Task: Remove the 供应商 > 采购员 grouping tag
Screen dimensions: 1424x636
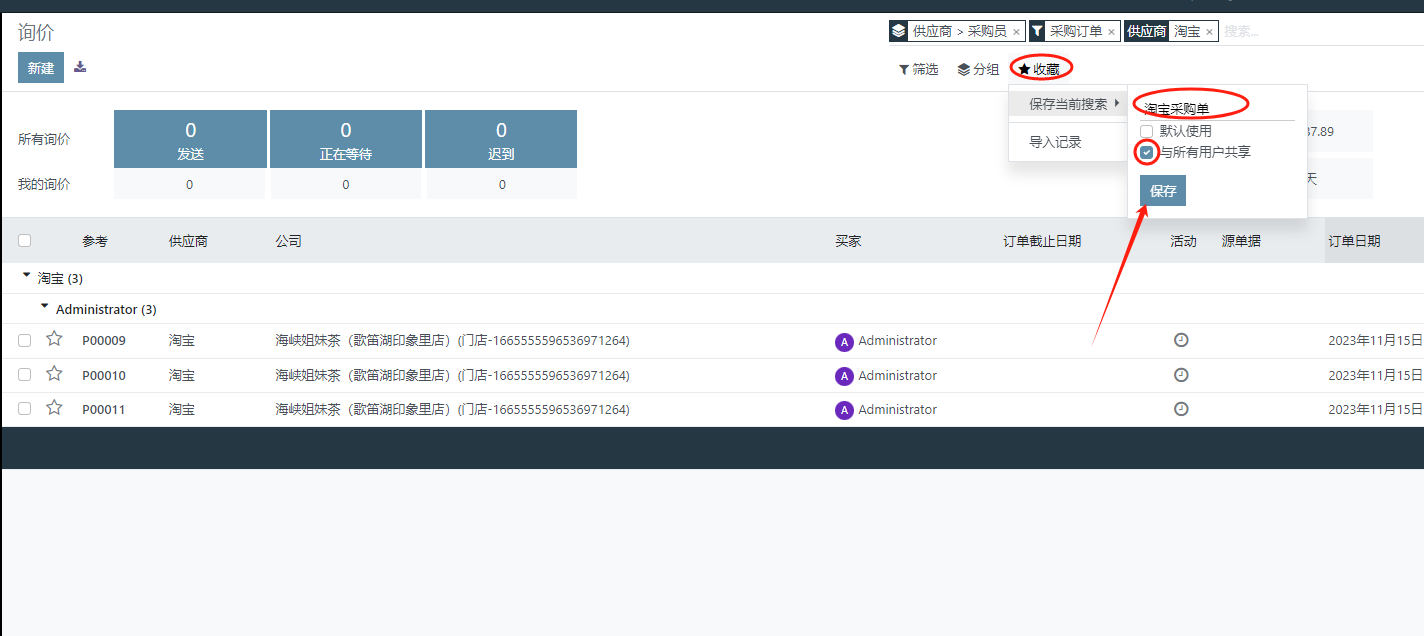Action: pos(1016,32)
